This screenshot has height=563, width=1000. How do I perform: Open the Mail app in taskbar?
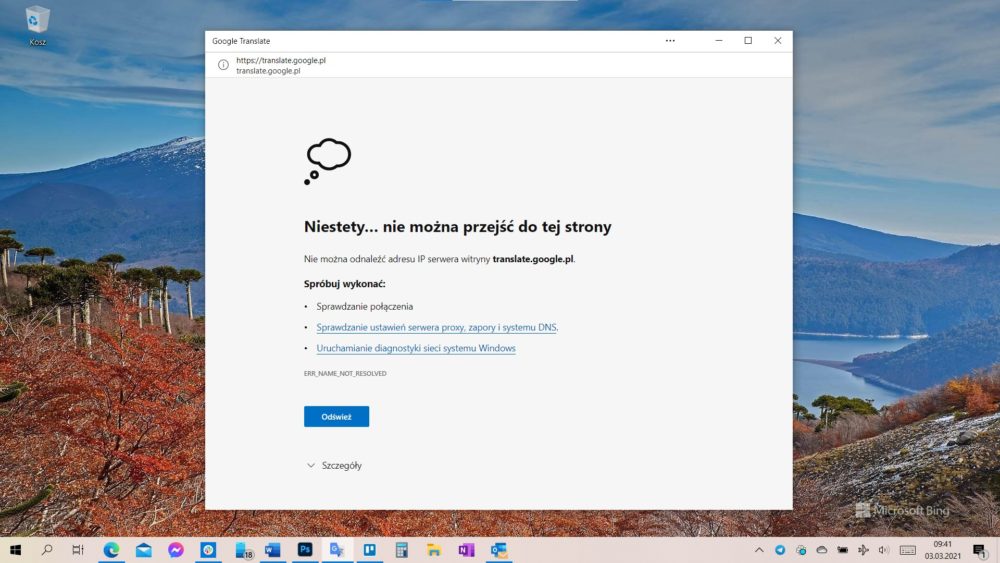pos(143,550)
